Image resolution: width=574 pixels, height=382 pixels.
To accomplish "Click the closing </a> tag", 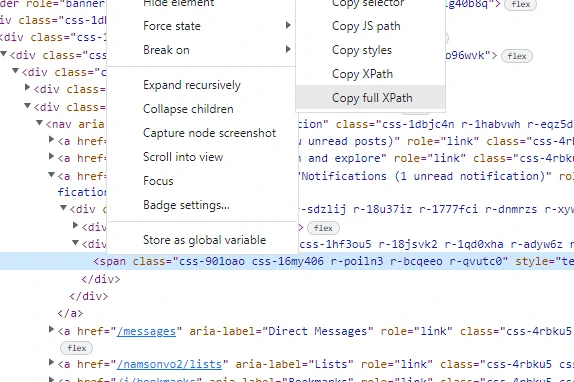I will pyautogui.click(x=70, y=314).
